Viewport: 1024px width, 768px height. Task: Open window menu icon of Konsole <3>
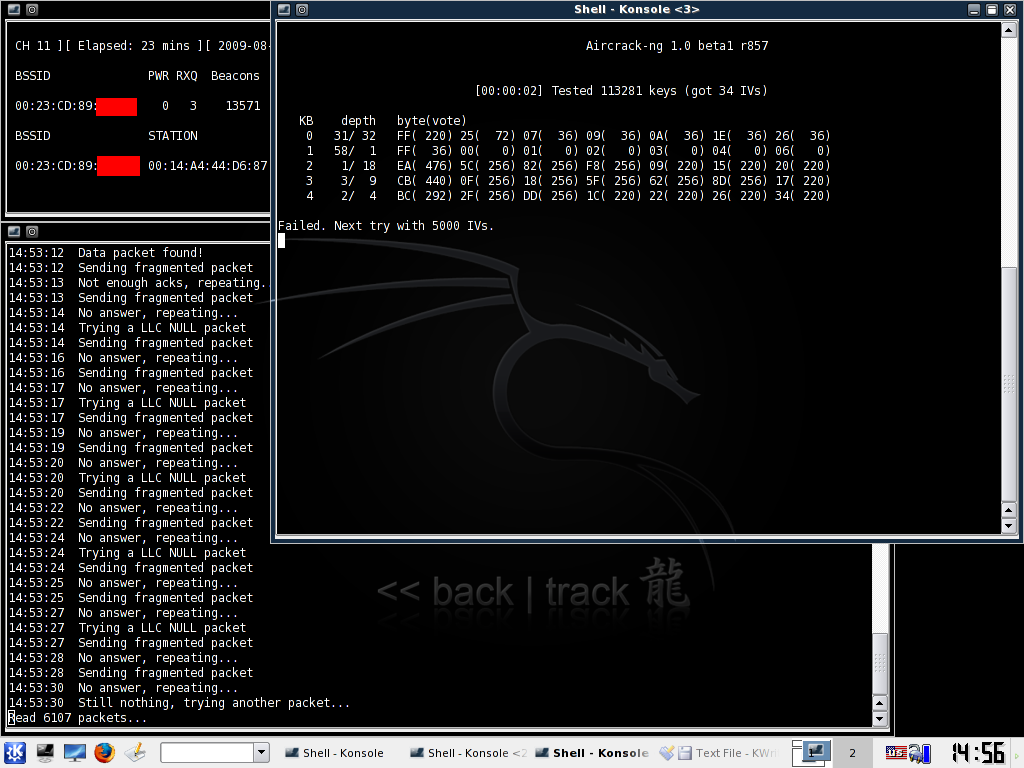point(284,10)
